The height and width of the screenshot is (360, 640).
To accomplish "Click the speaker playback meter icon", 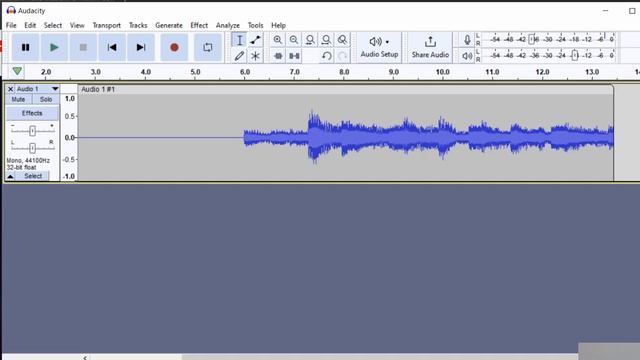I will pos(467,56).
